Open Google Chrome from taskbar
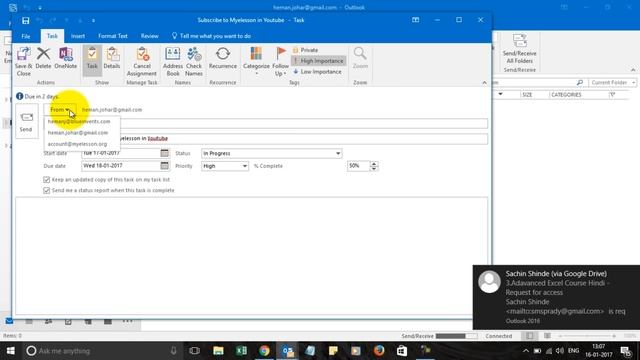Viewport: 640px width, 360px height. (x=264, y=351)
